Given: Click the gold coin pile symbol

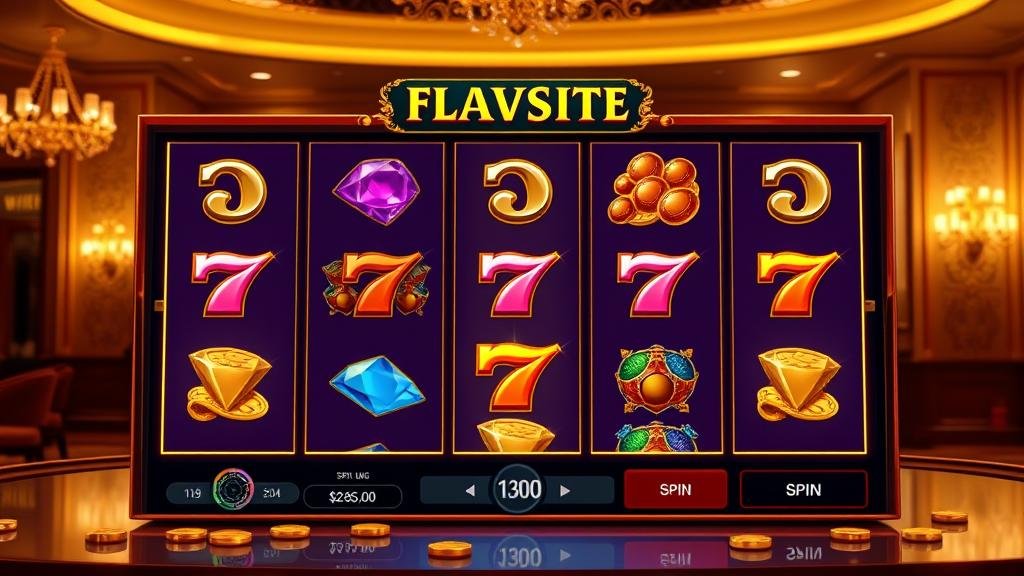Looking at the screenshot, I should click(654, 190).
